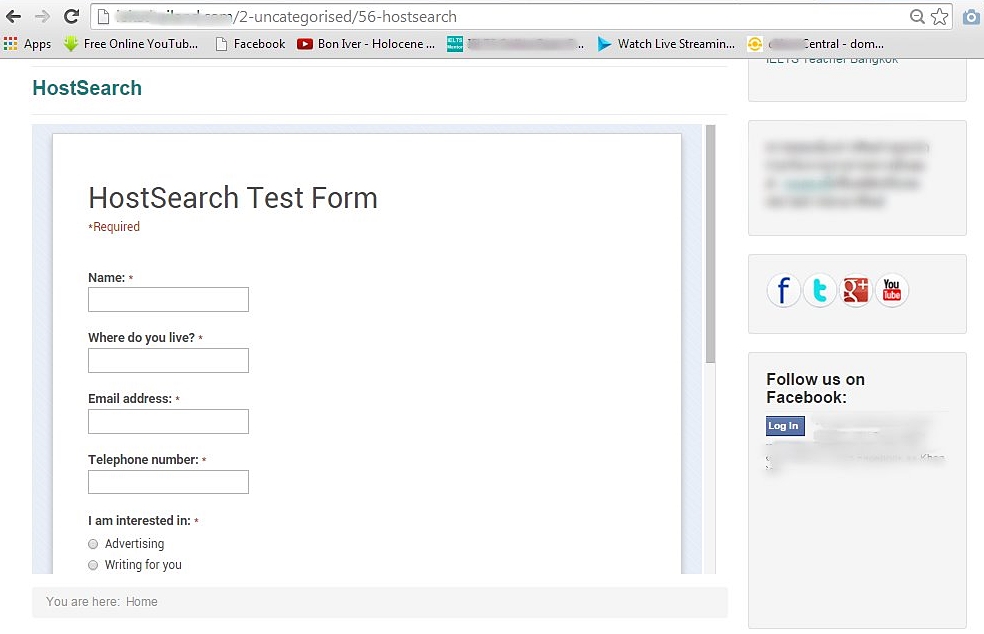Open the YouTube icon in the sidebar
Image resolution: width=984 pixels, height=634 pixels.
point(891,290)
